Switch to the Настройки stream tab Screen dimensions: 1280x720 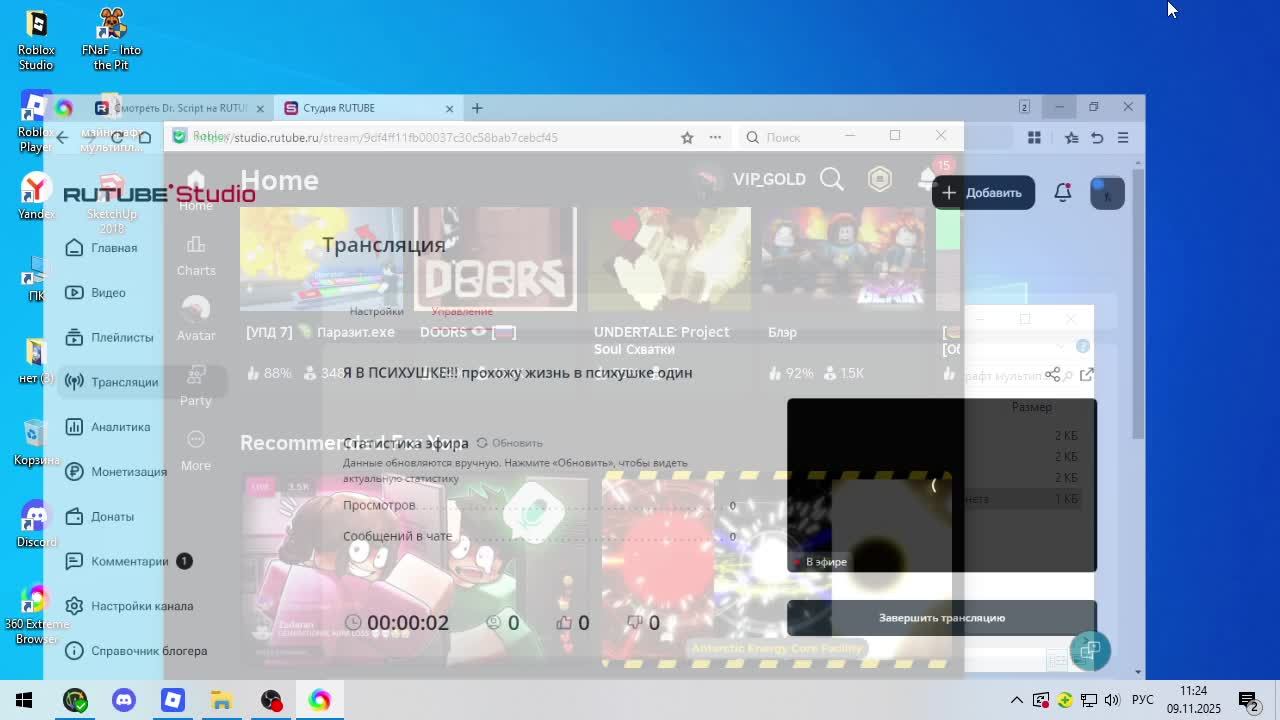coord(376,311)
